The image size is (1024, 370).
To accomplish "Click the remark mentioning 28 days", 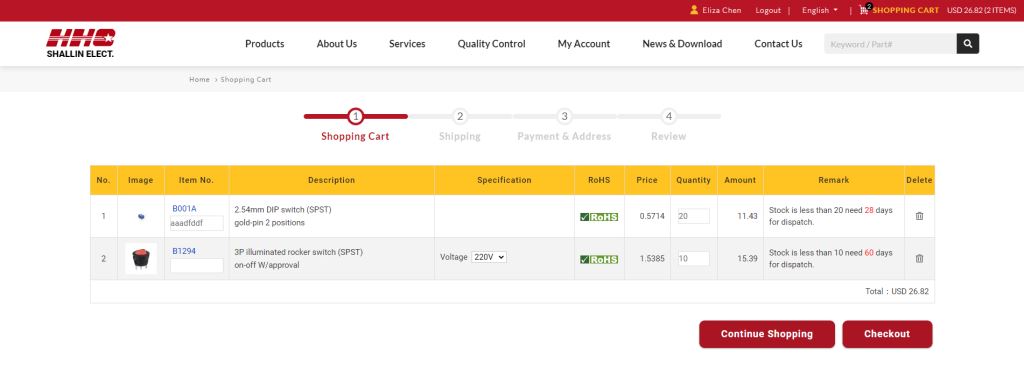I will [x=831, y=216].
